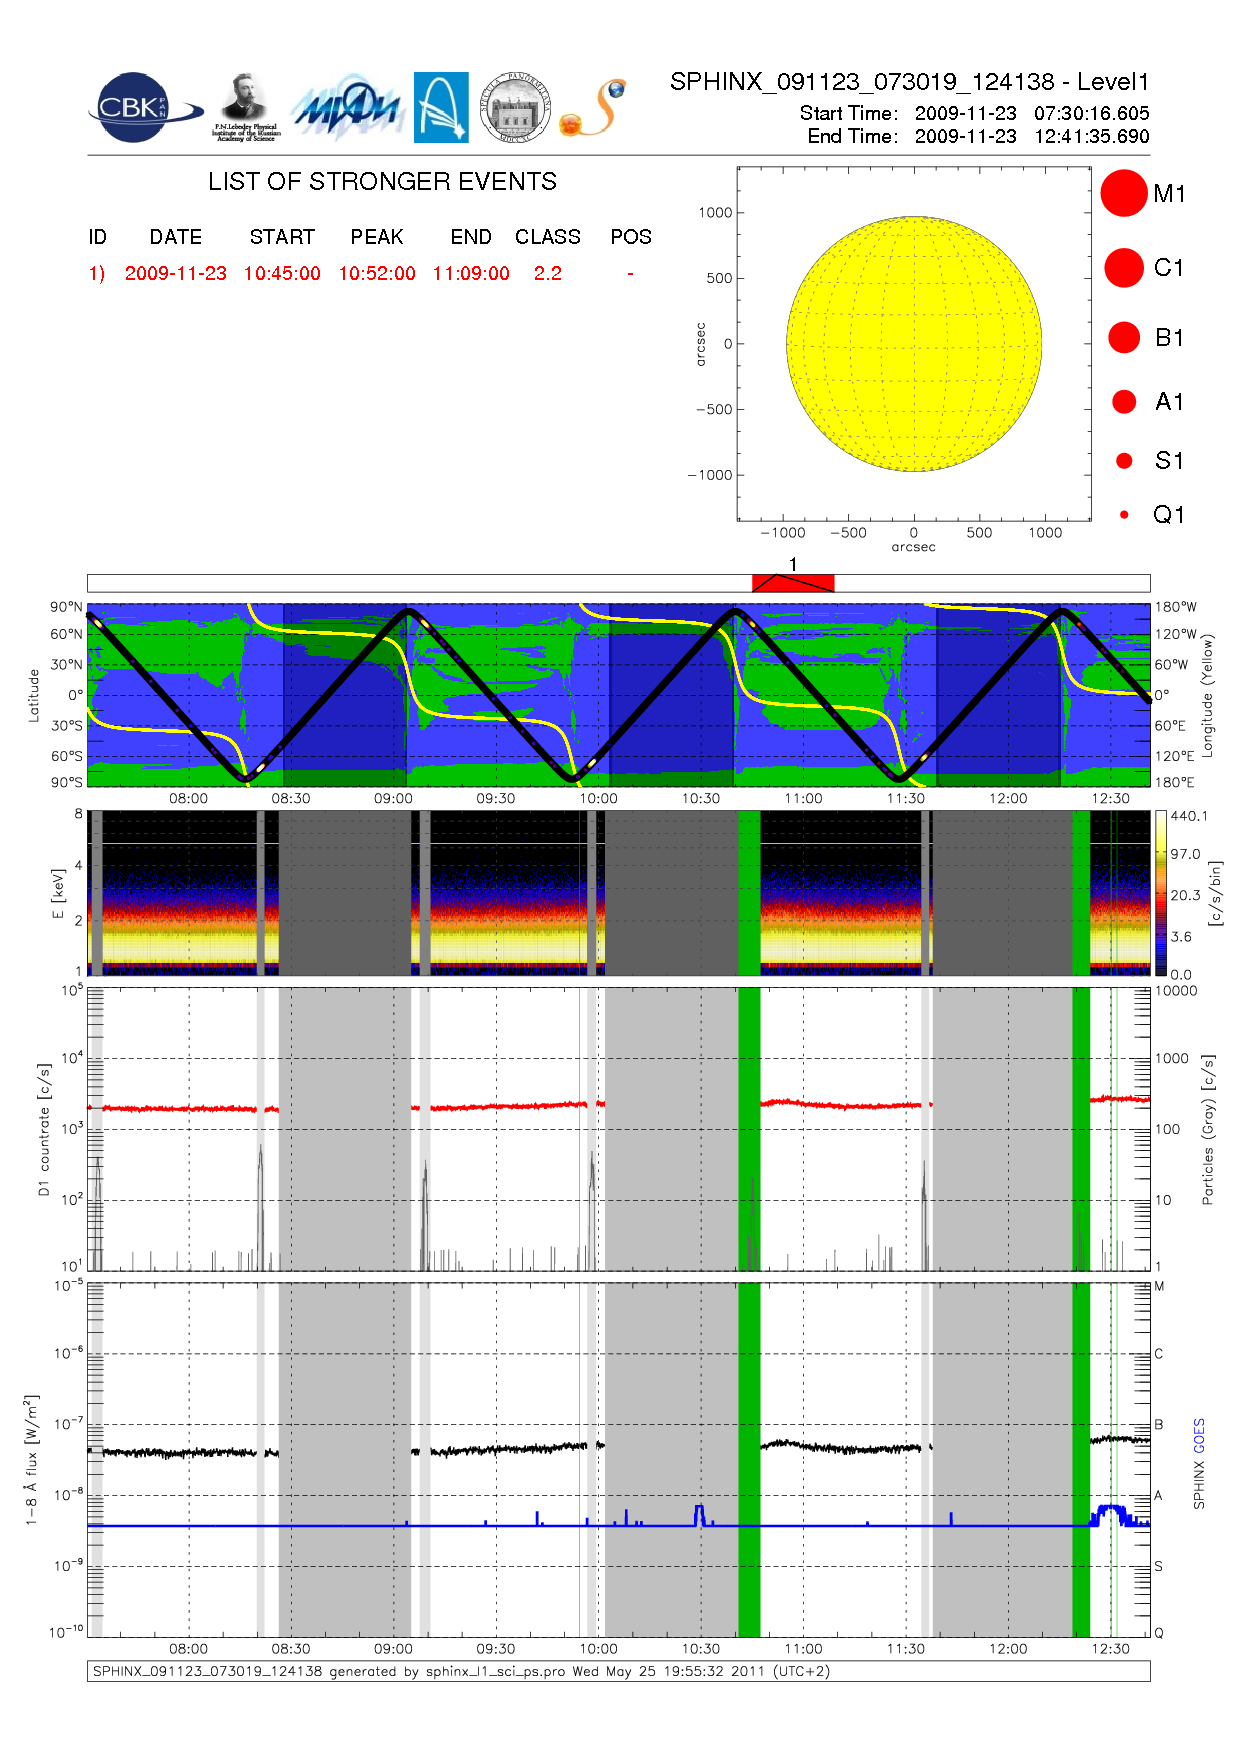This screenshot has width=1240, height=1754.
Task: Click the c/s/bin spectrogram color bar
Action: pos(1160,893)
